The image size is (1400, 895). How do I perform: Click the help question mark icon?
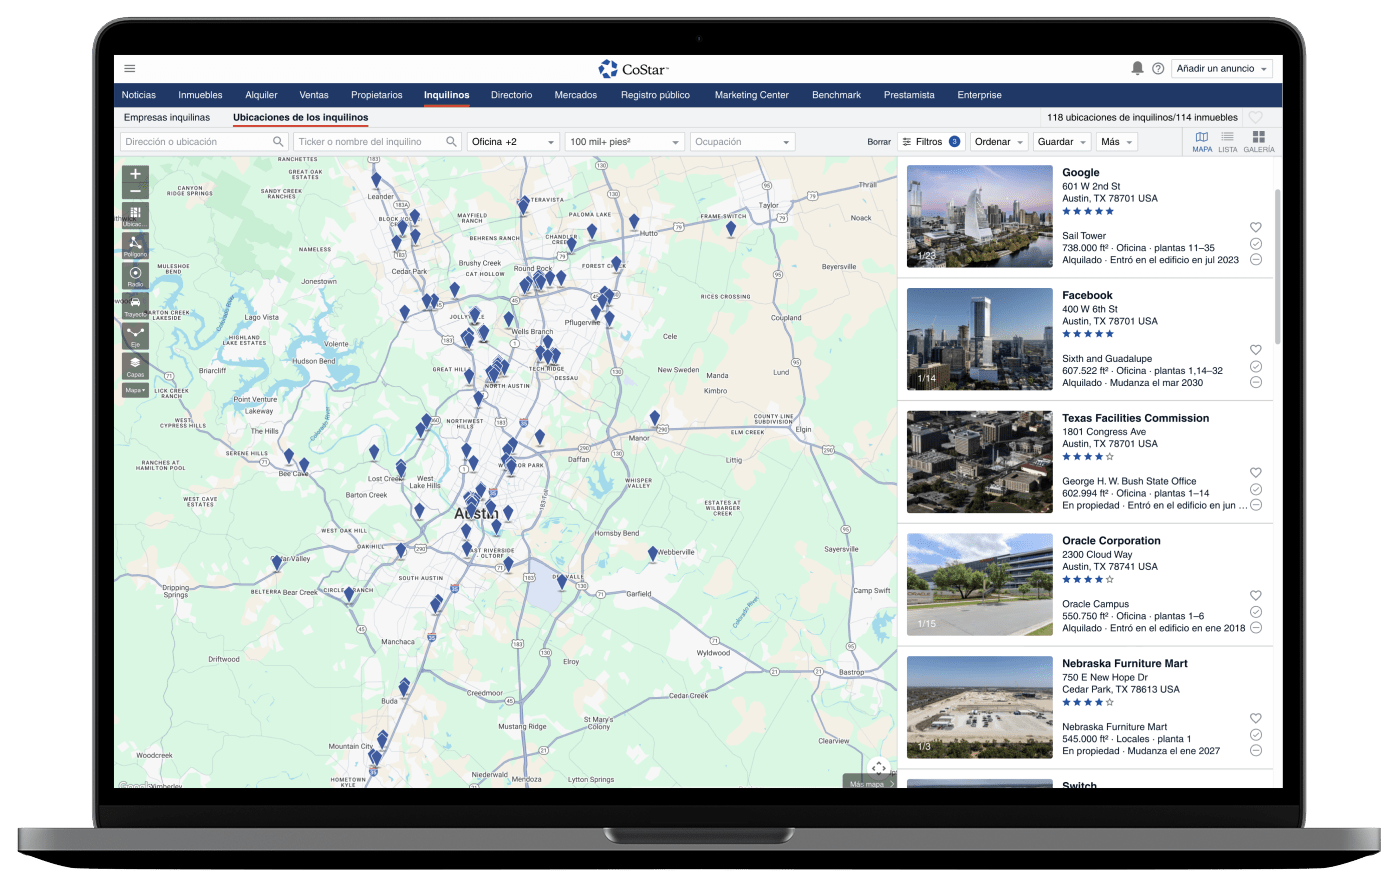pos(1158,69)
